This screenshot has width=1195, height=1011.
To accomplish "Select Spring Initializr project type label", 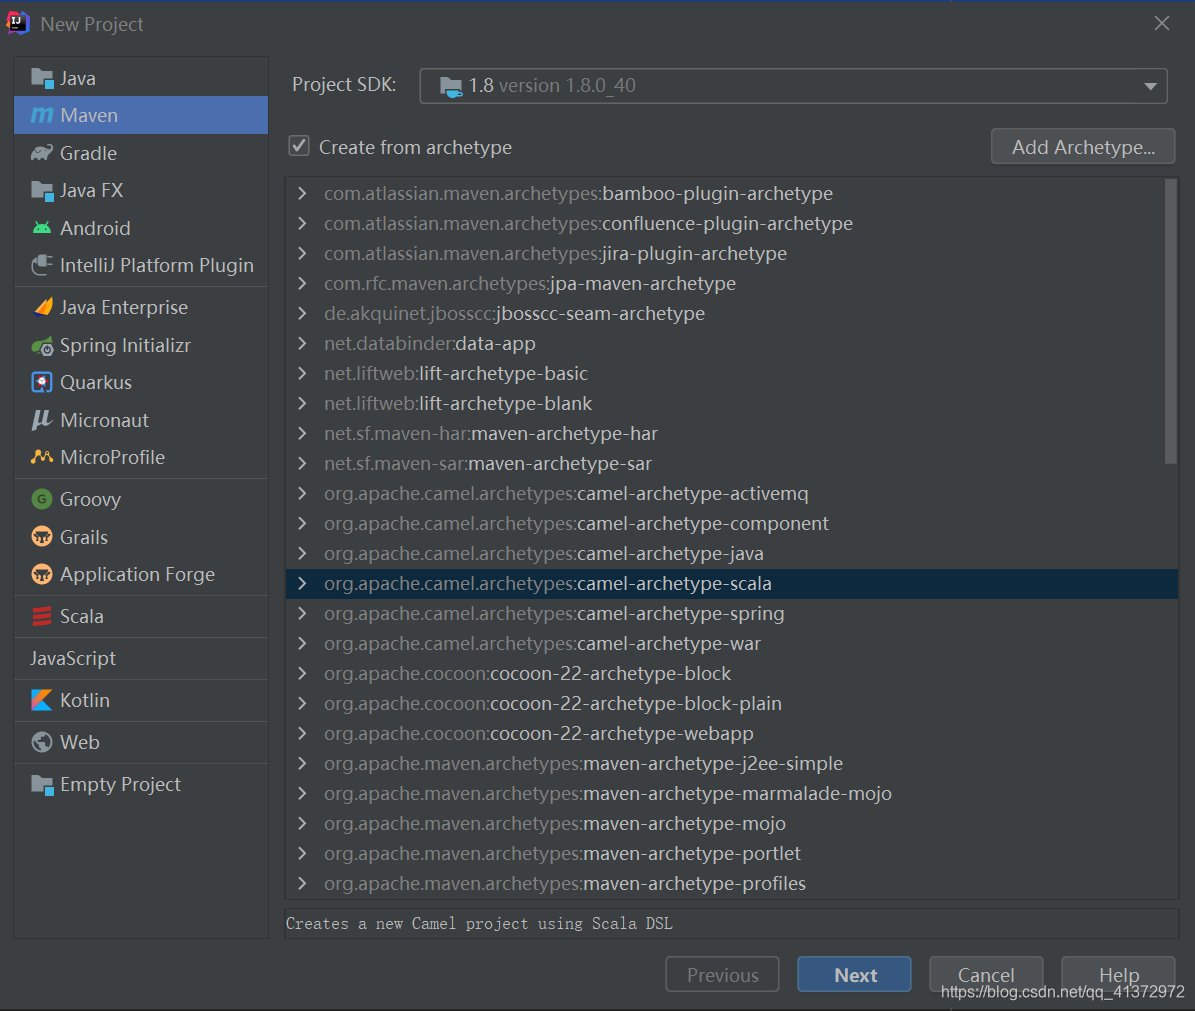I will [x=125, y=346].
